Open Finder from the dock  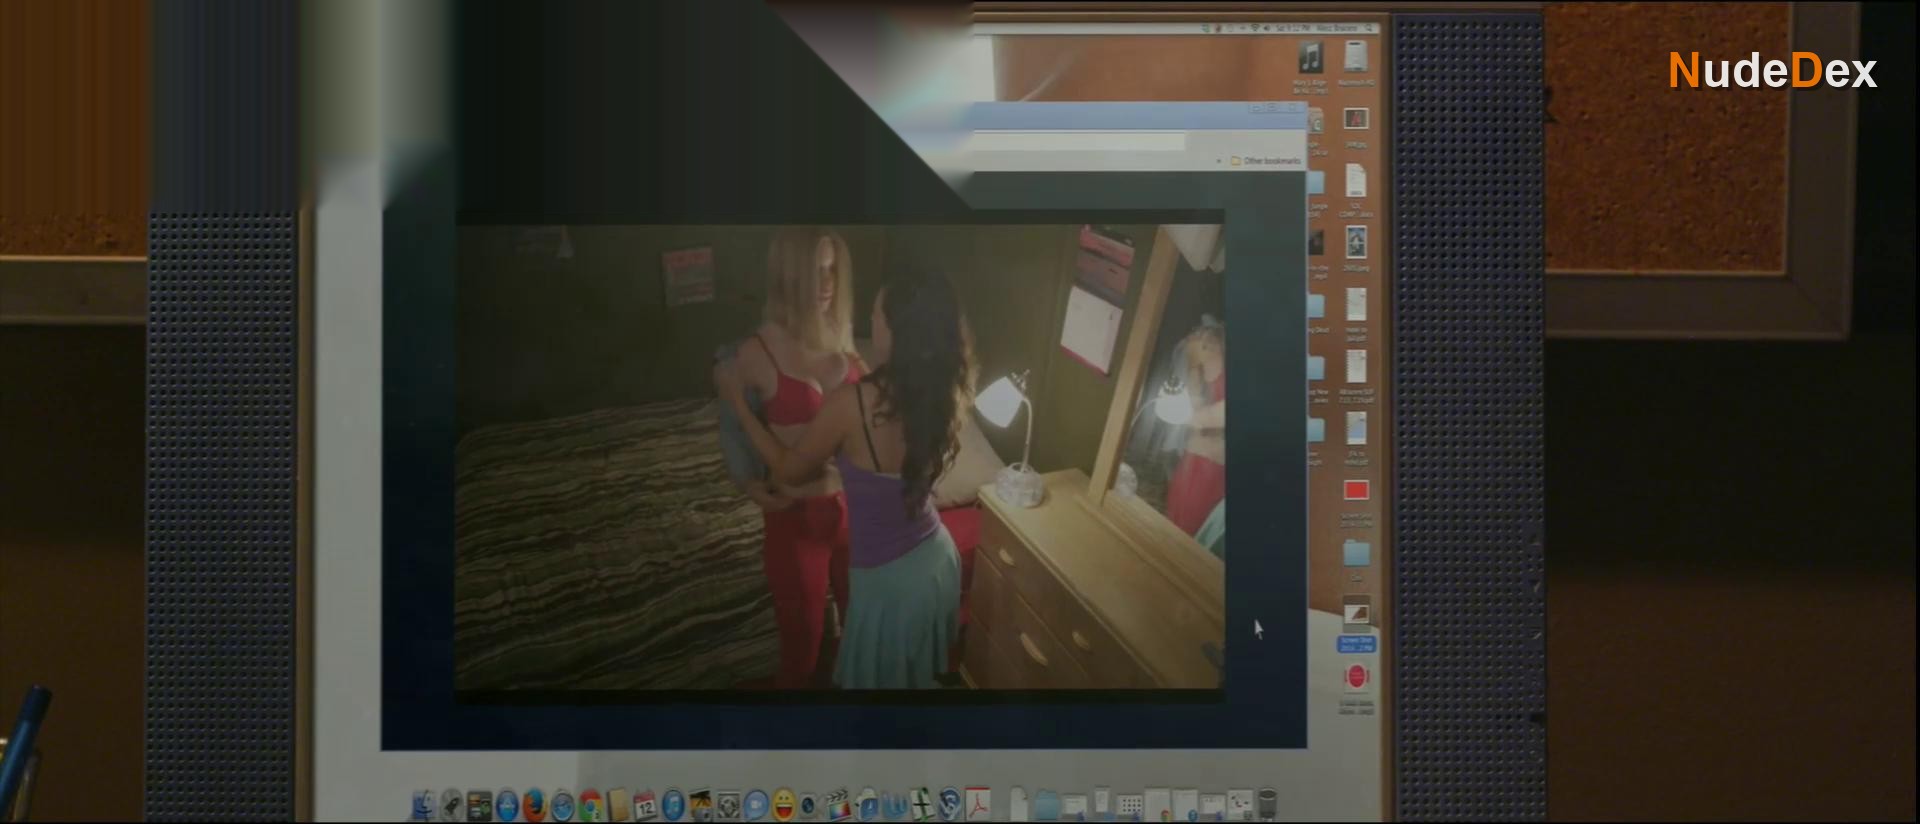pos(424,805)
